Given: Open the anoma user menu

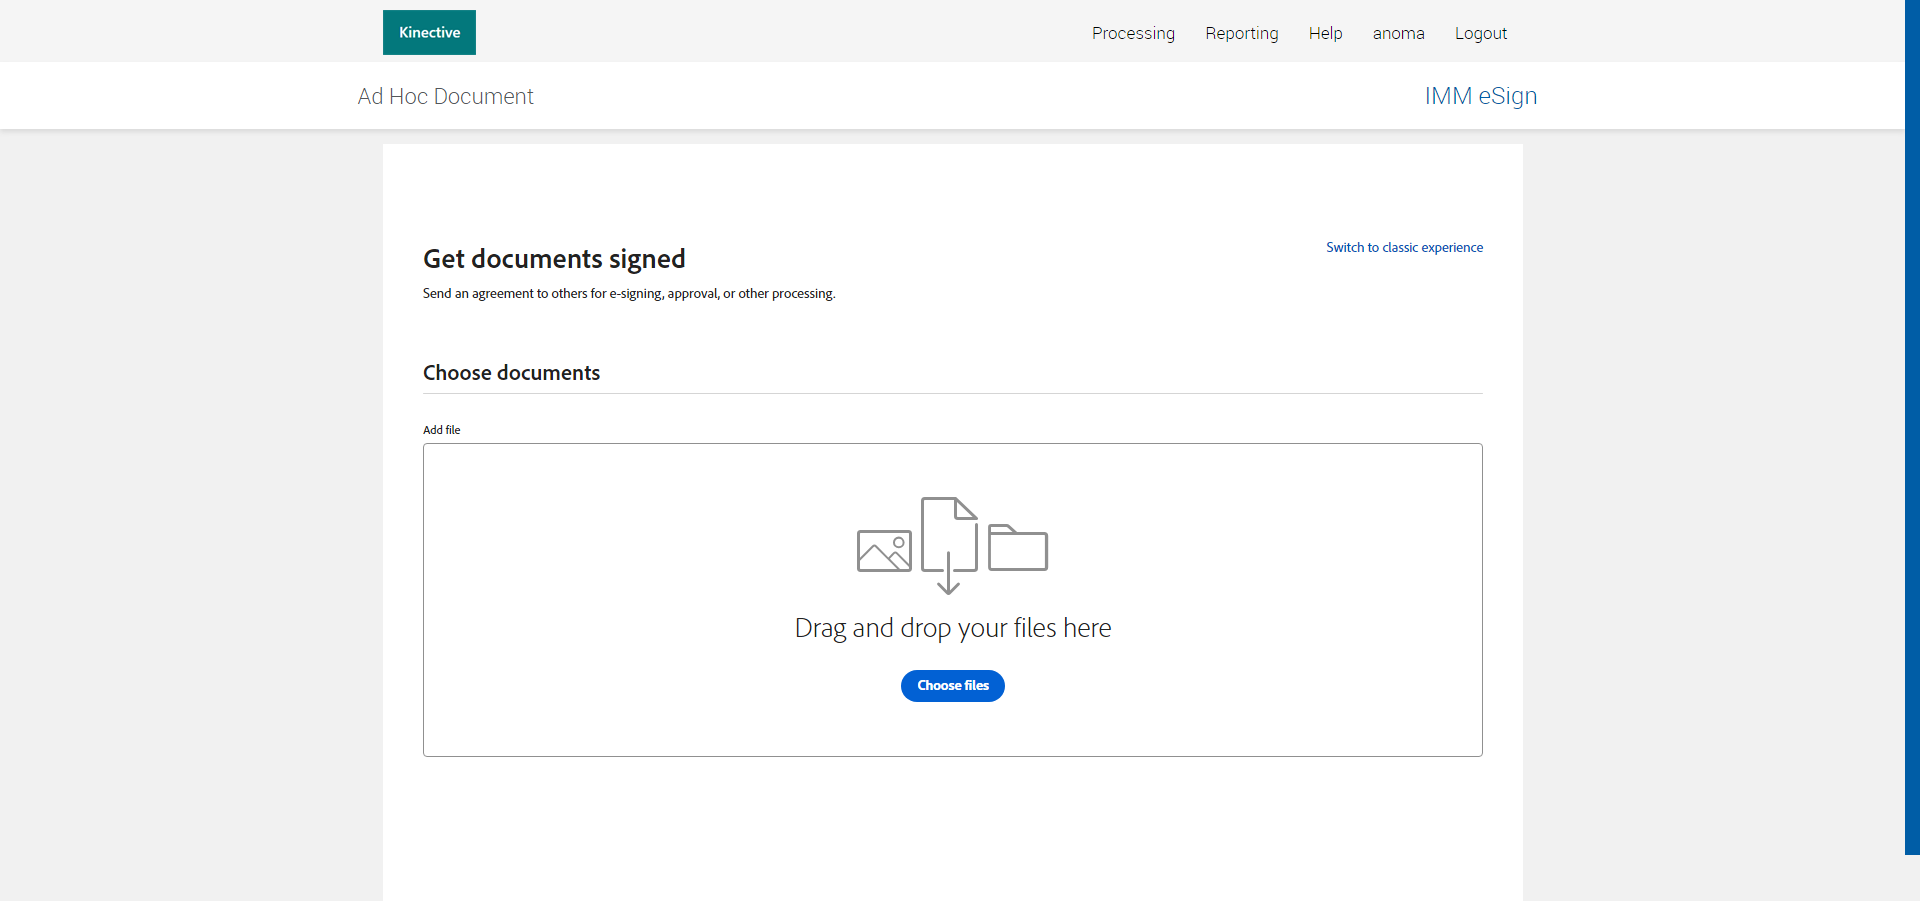Looking at the screenshot, I should click(x=1398, y=33).
